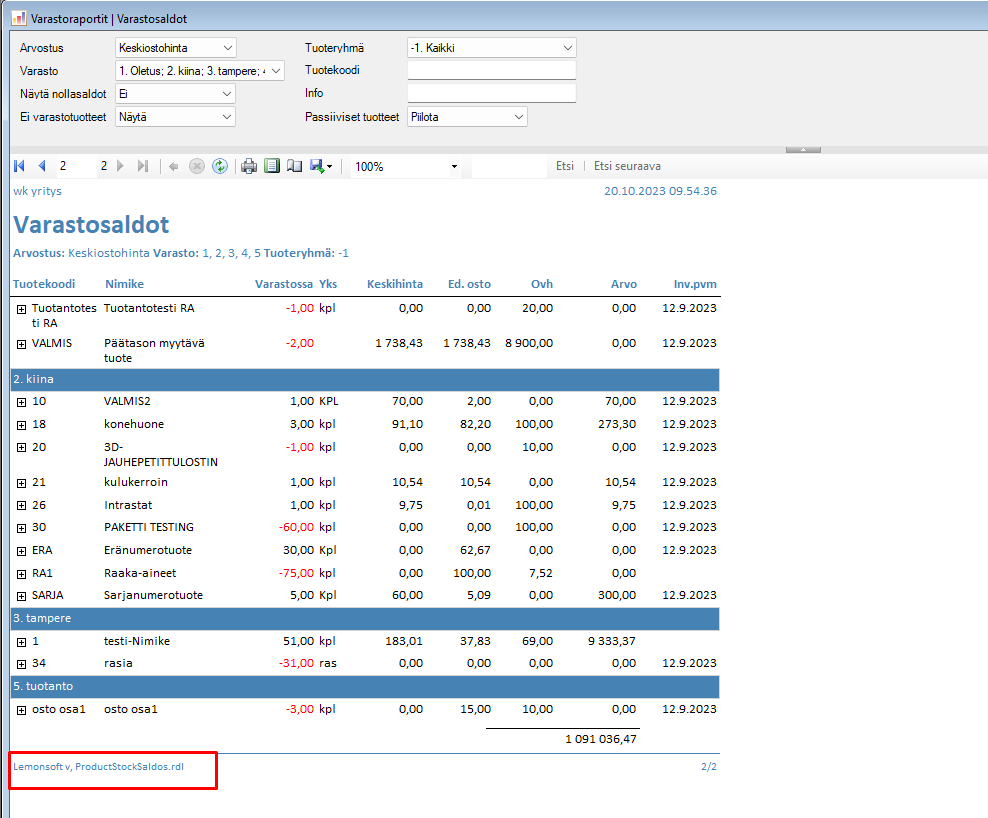
Task: Open the zoom level 100% dropdown
Action: 454,167
